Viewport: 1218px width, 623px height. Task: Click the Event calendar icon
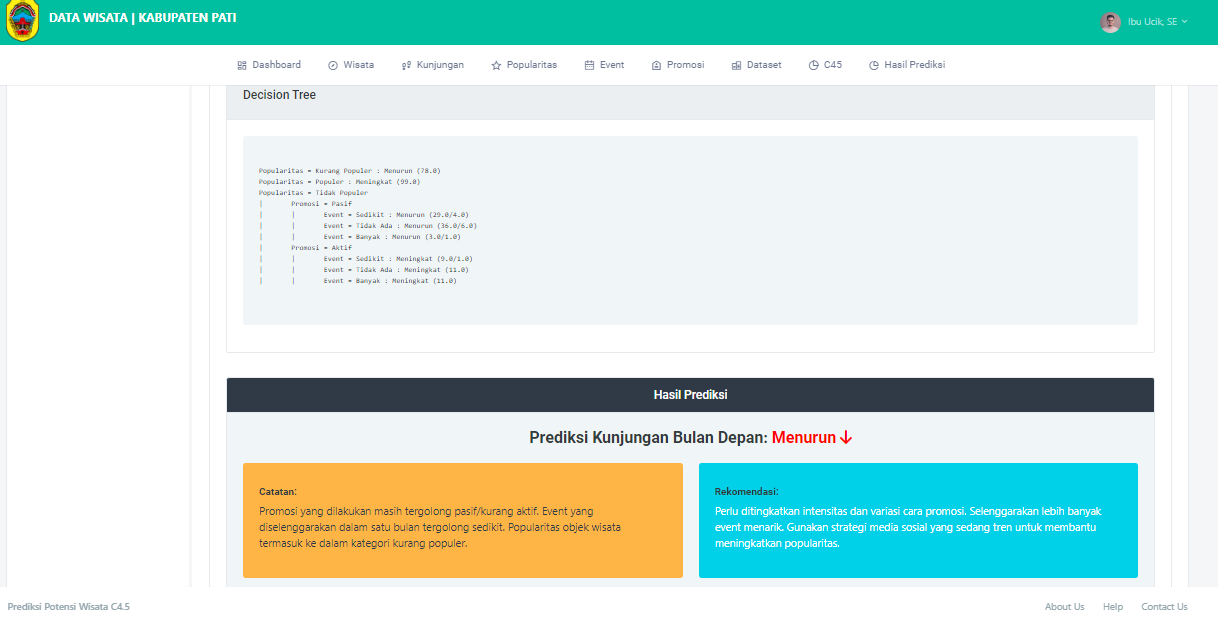589,65
